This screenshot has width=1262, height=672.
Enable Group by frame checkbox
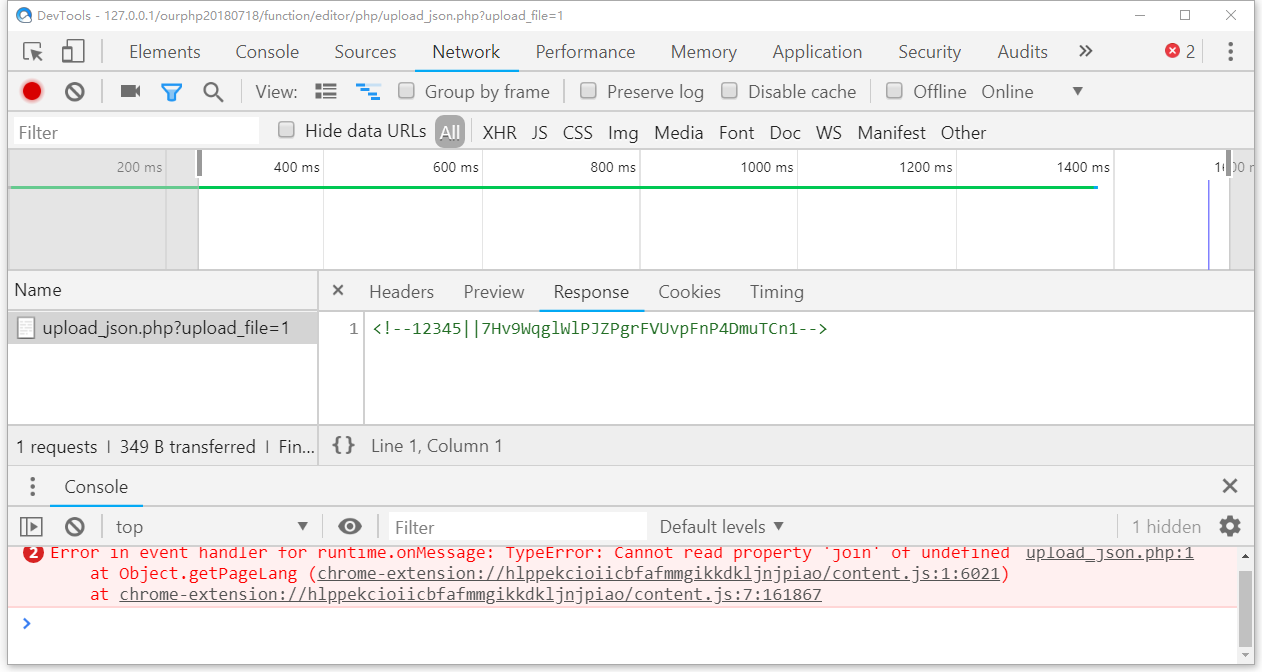pyautogui.click(x=406, y=91)
